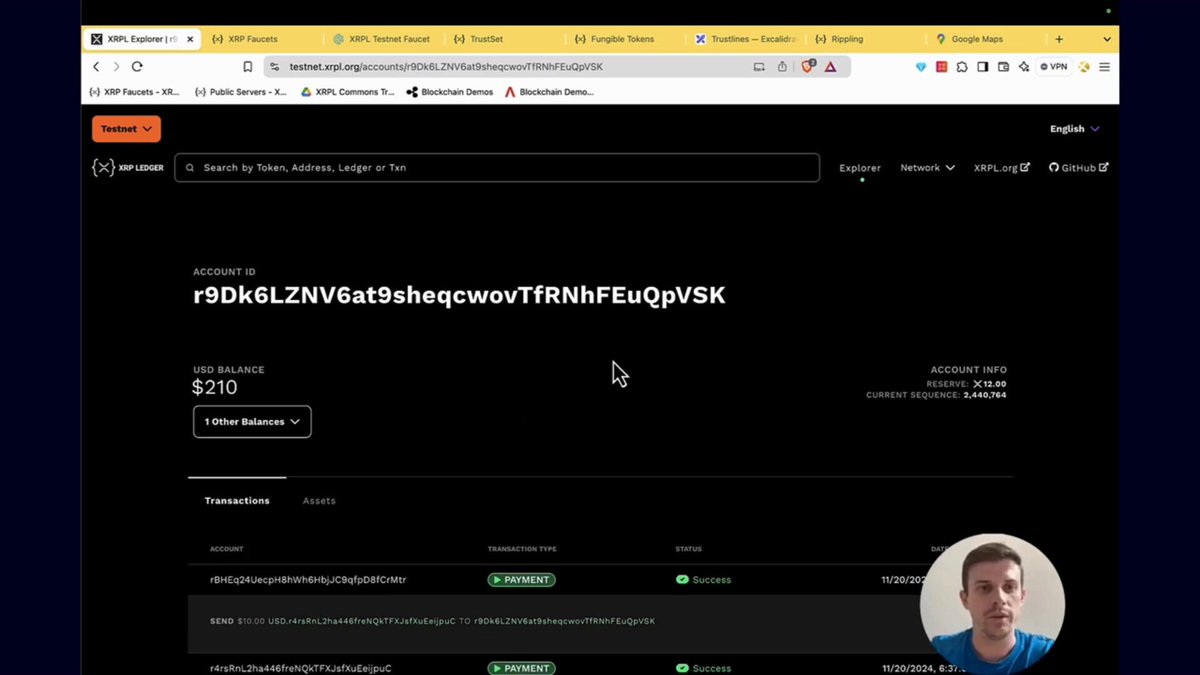
Task: Open the Explorer nav link
Action: pos(860,168)
